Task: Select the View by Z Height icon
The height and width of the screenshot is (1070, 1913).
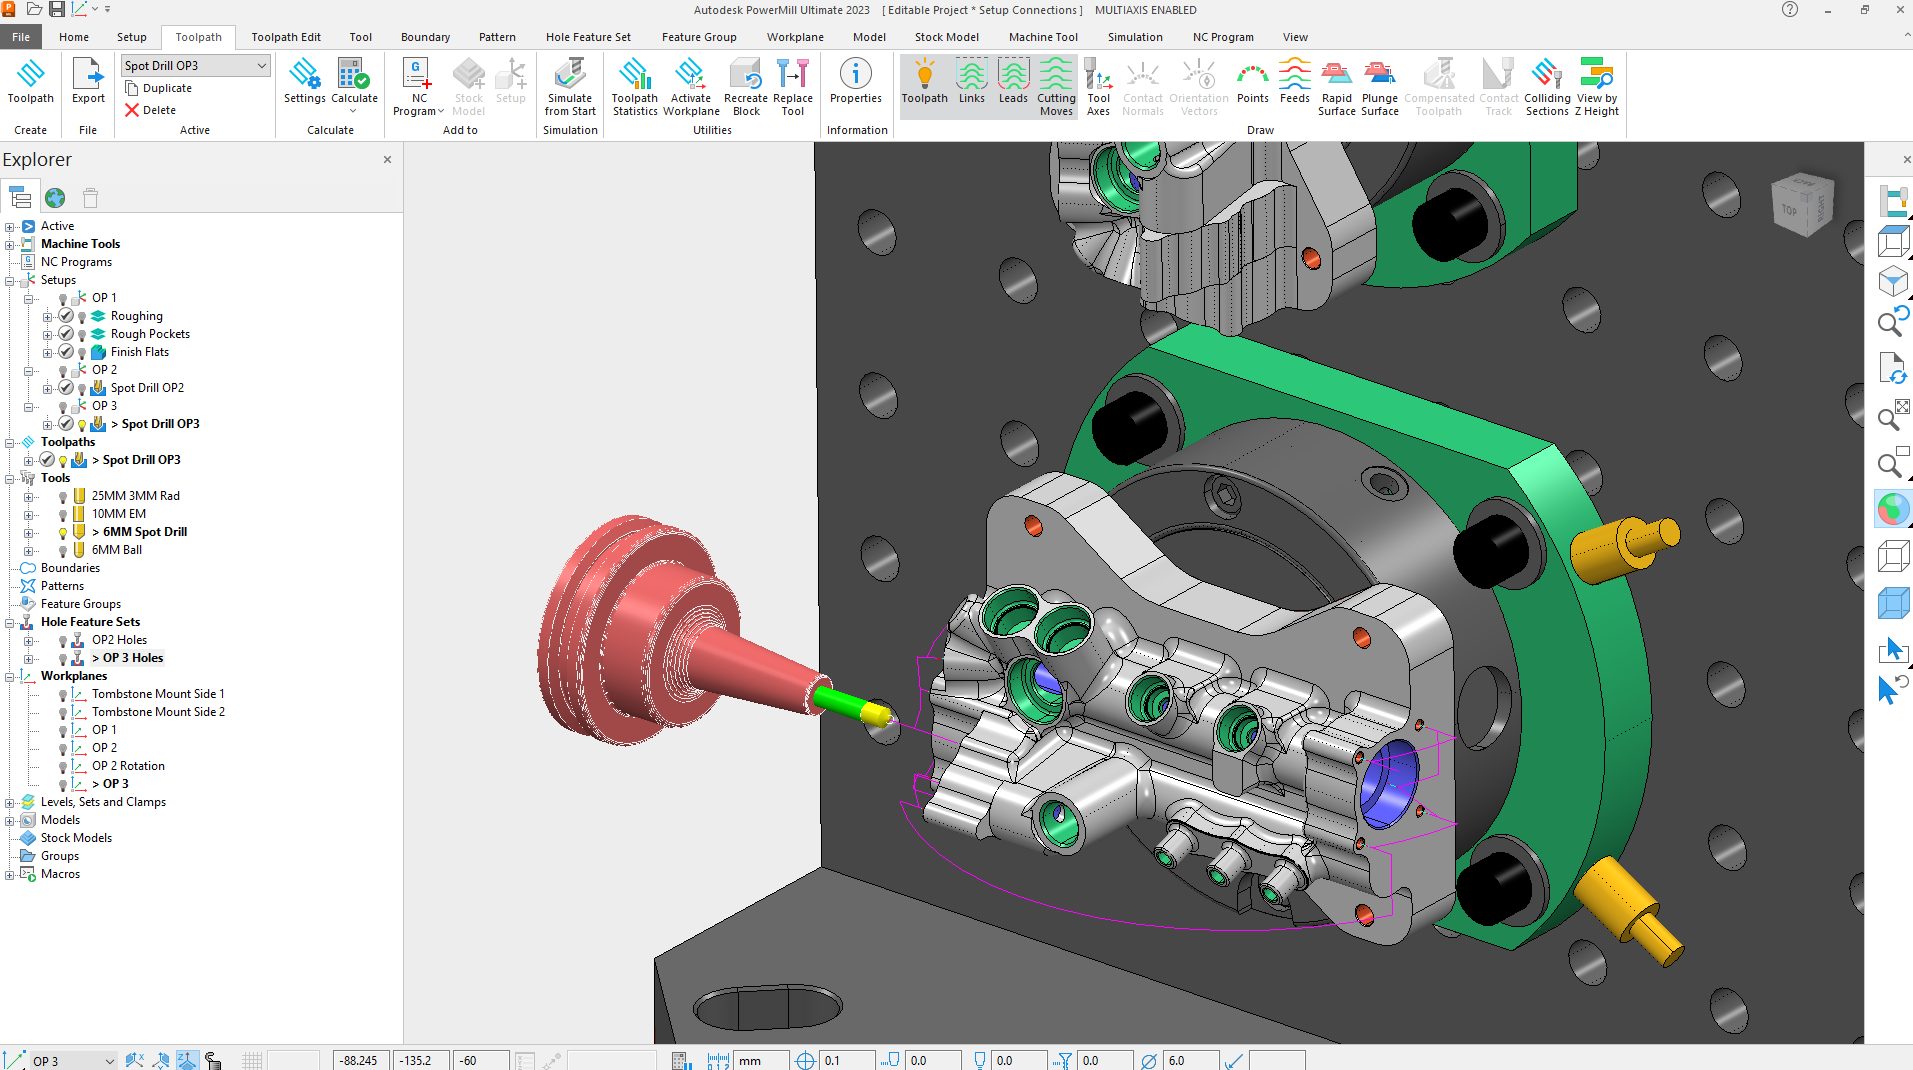Action: click(1596, 85)
